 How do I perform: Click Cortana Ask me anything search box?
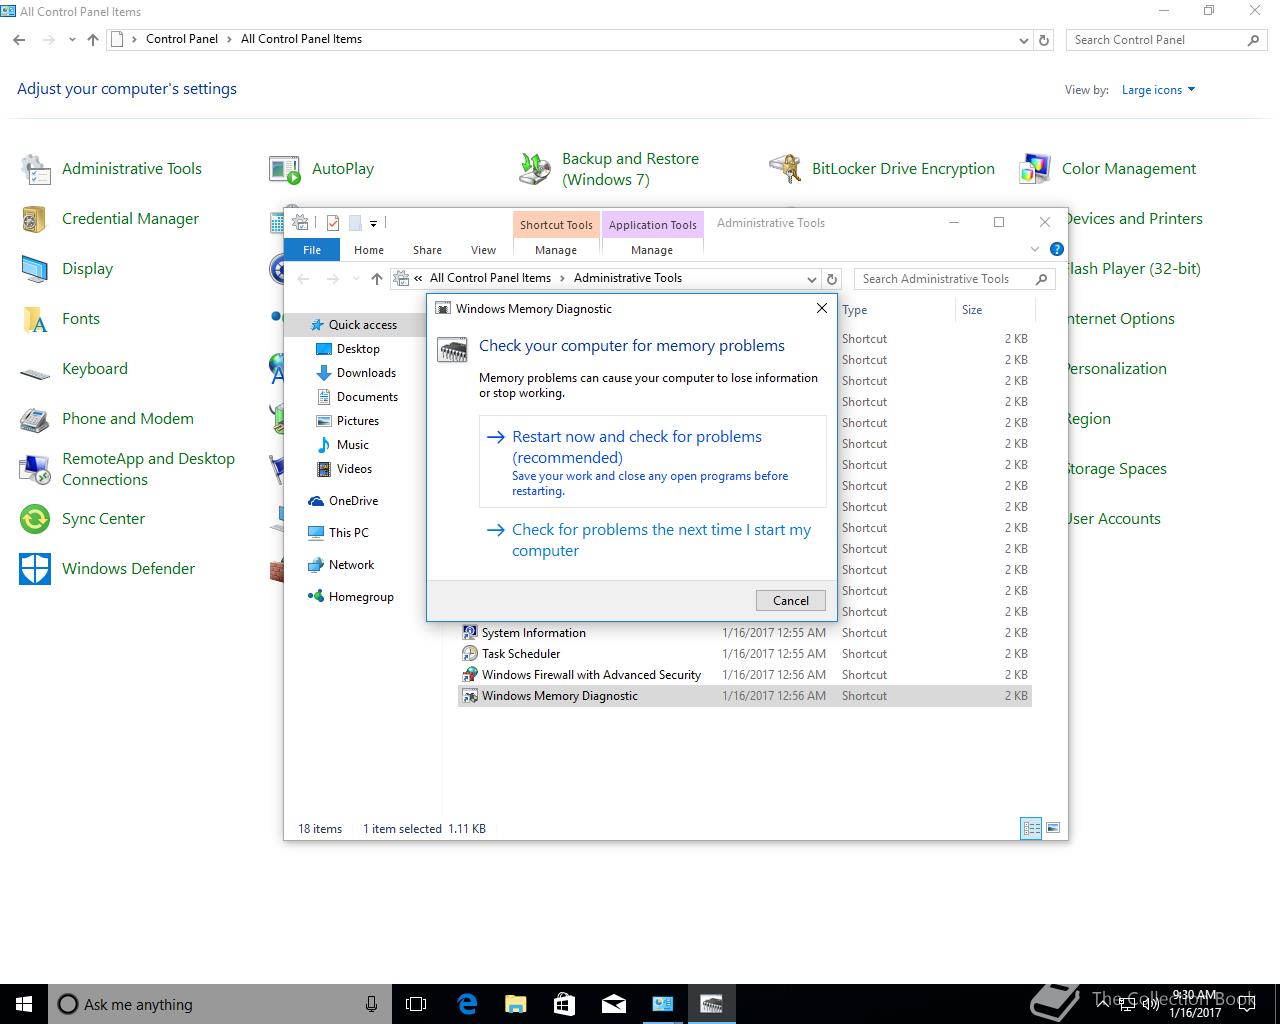[219, 1004]
